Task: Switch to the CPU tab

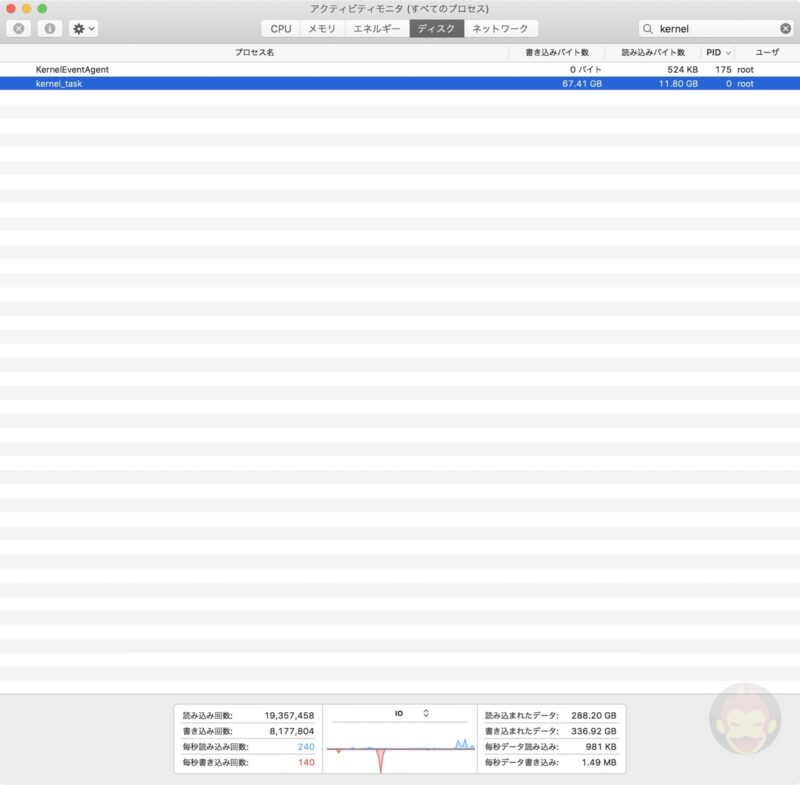Action: 281,28
